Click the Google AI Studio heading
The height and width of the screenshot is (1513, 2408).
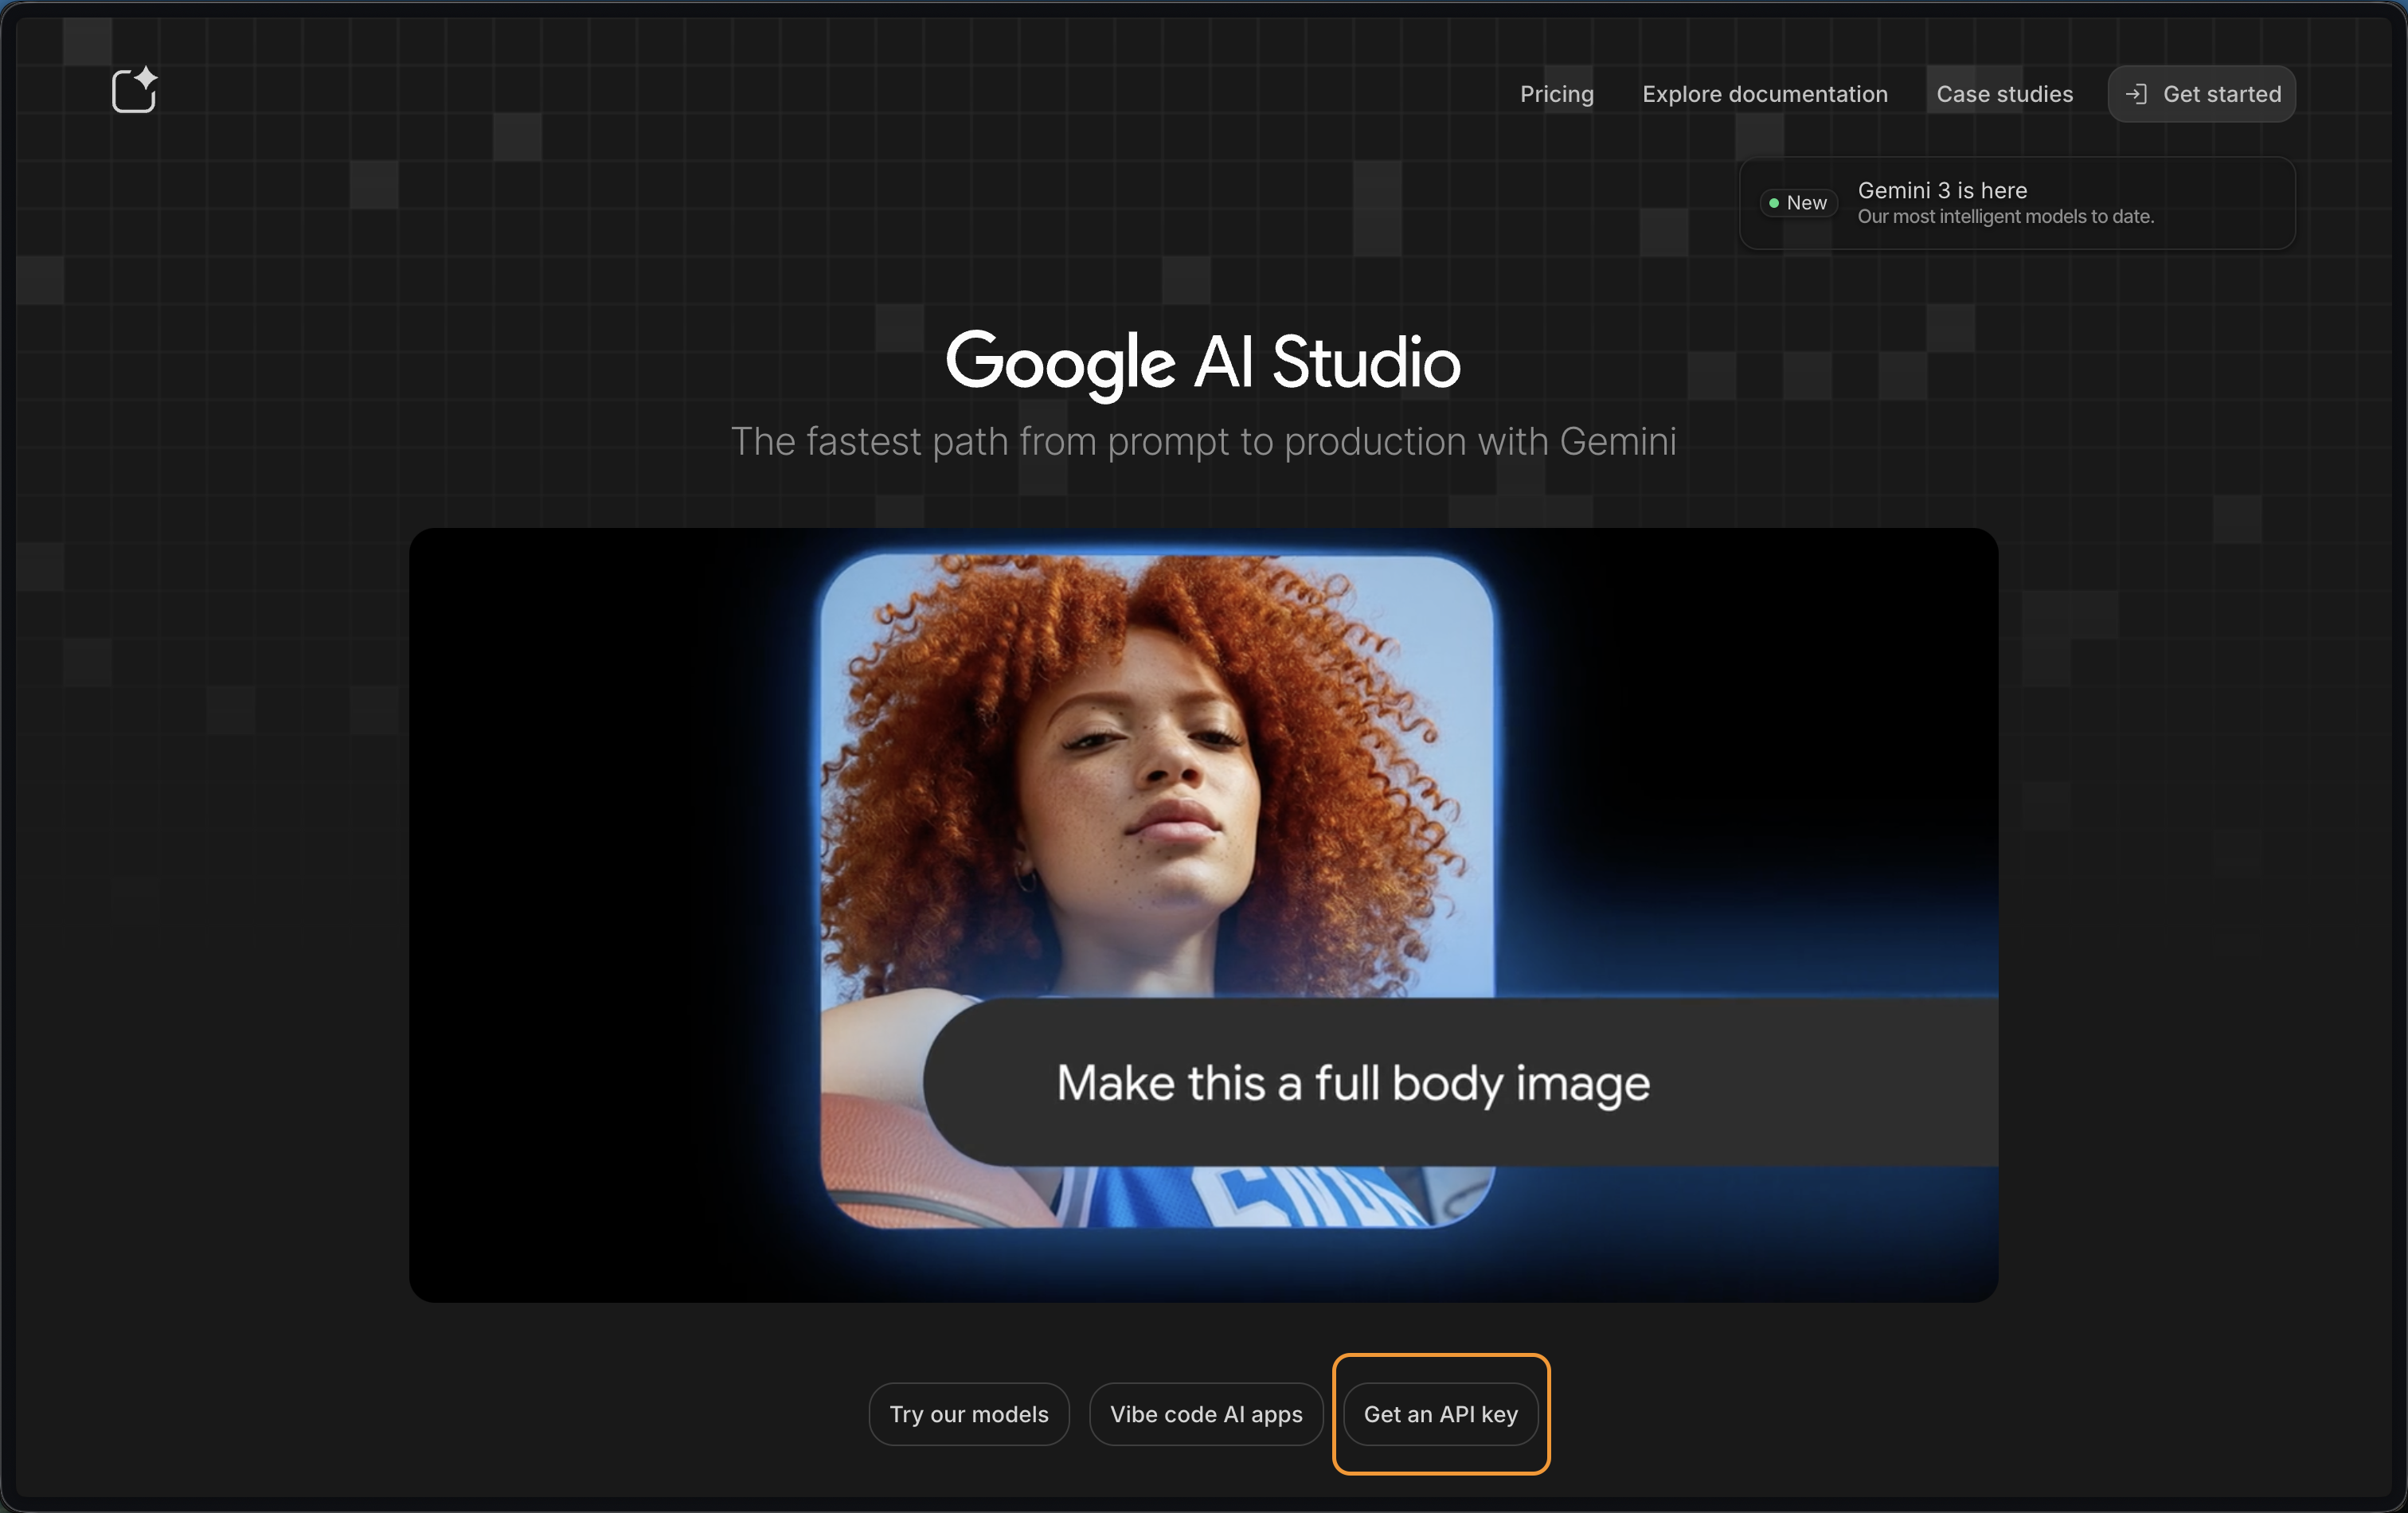click(1203, 362)
